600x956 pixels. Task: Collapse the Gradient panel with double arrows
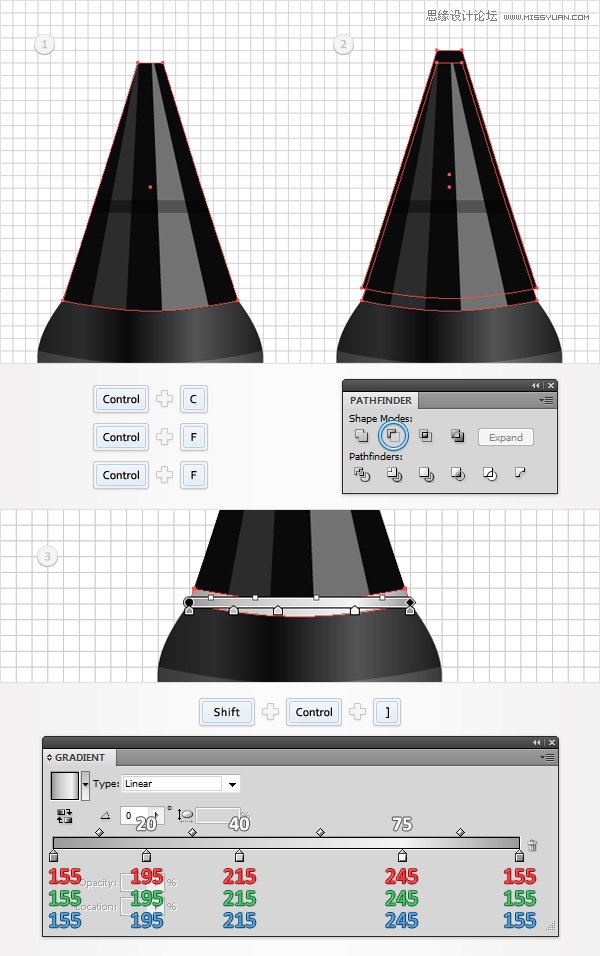[537, 742]
